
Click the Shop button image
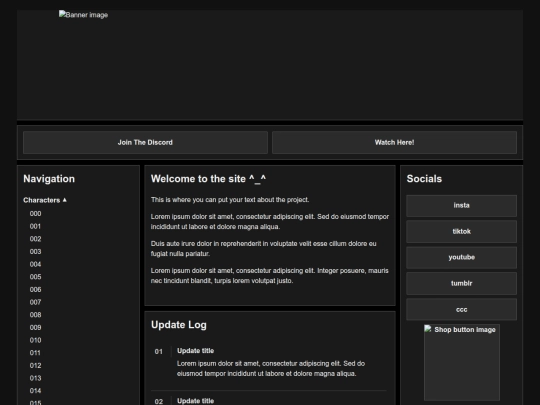pos(462,363)
